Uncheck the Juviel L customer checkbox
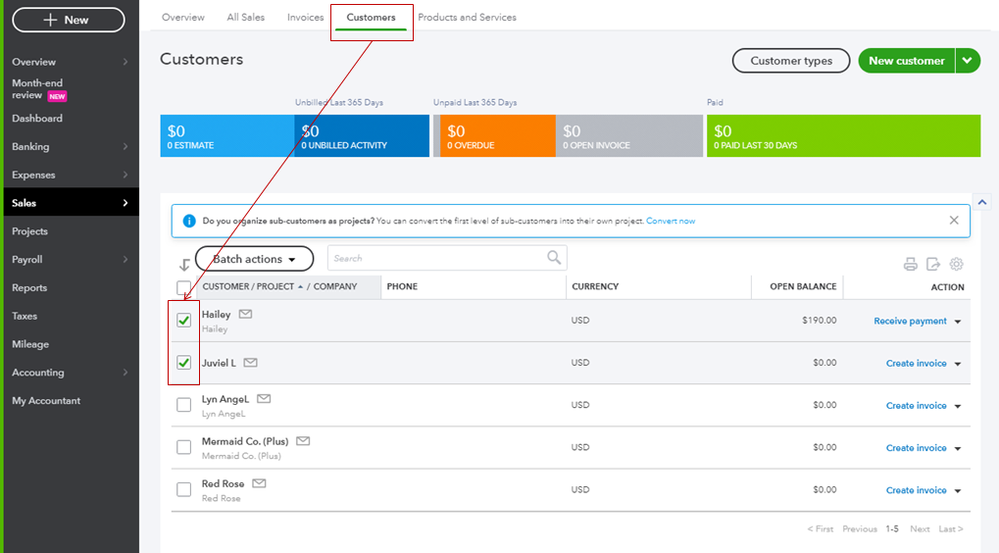Image resolution: width=999 pixels, height=553 pixels. coord(183,363)
